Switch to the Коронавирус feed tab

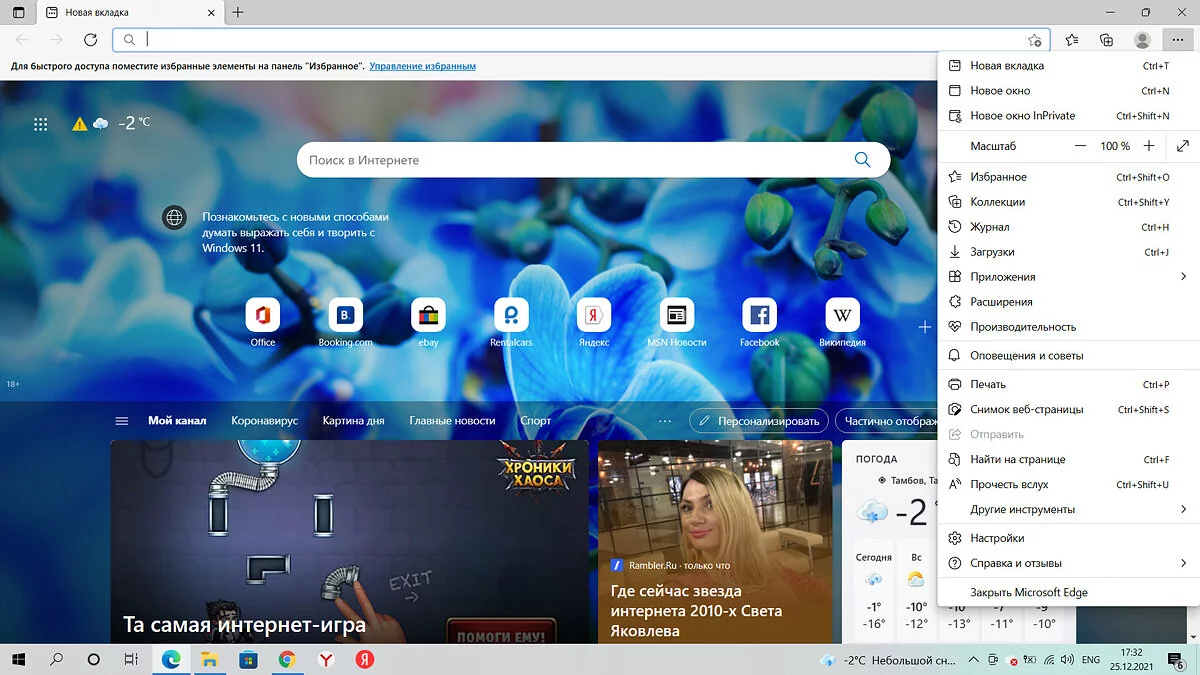264,421
